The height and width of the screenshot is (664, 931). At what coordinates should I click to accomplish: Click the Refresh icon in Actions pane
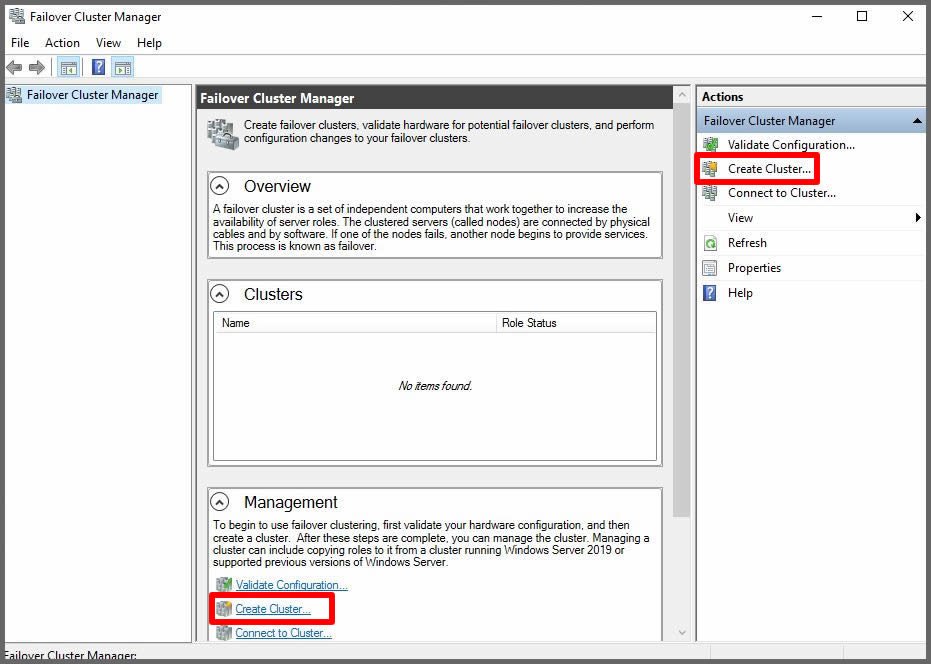pos(710,243)
